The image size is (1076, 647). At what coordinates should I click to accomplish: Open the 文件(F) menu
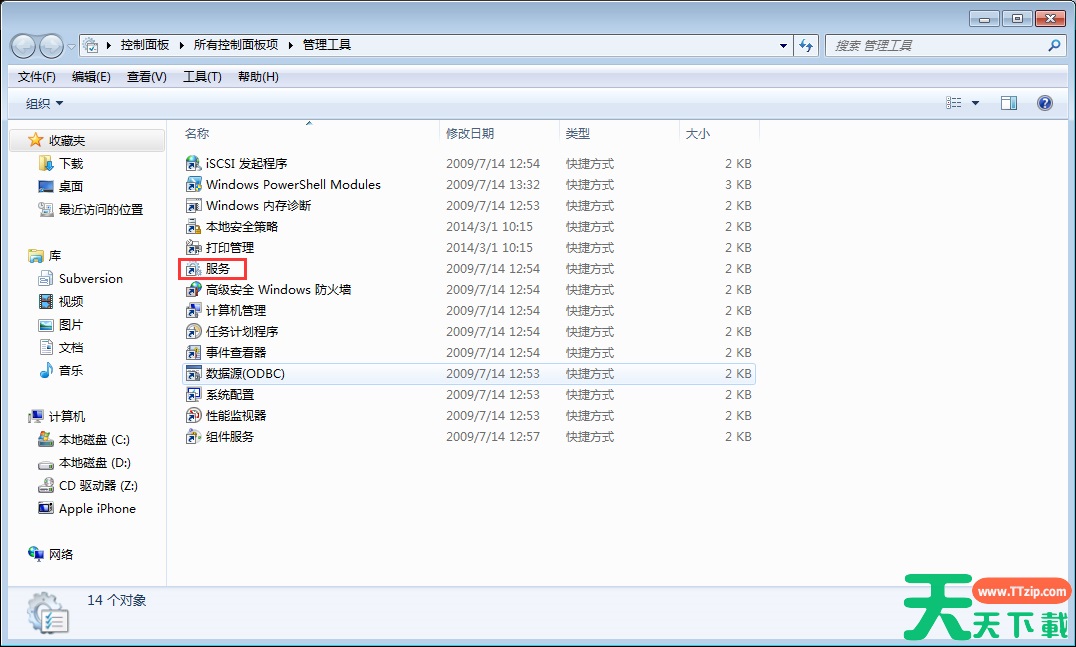(37, 77)
